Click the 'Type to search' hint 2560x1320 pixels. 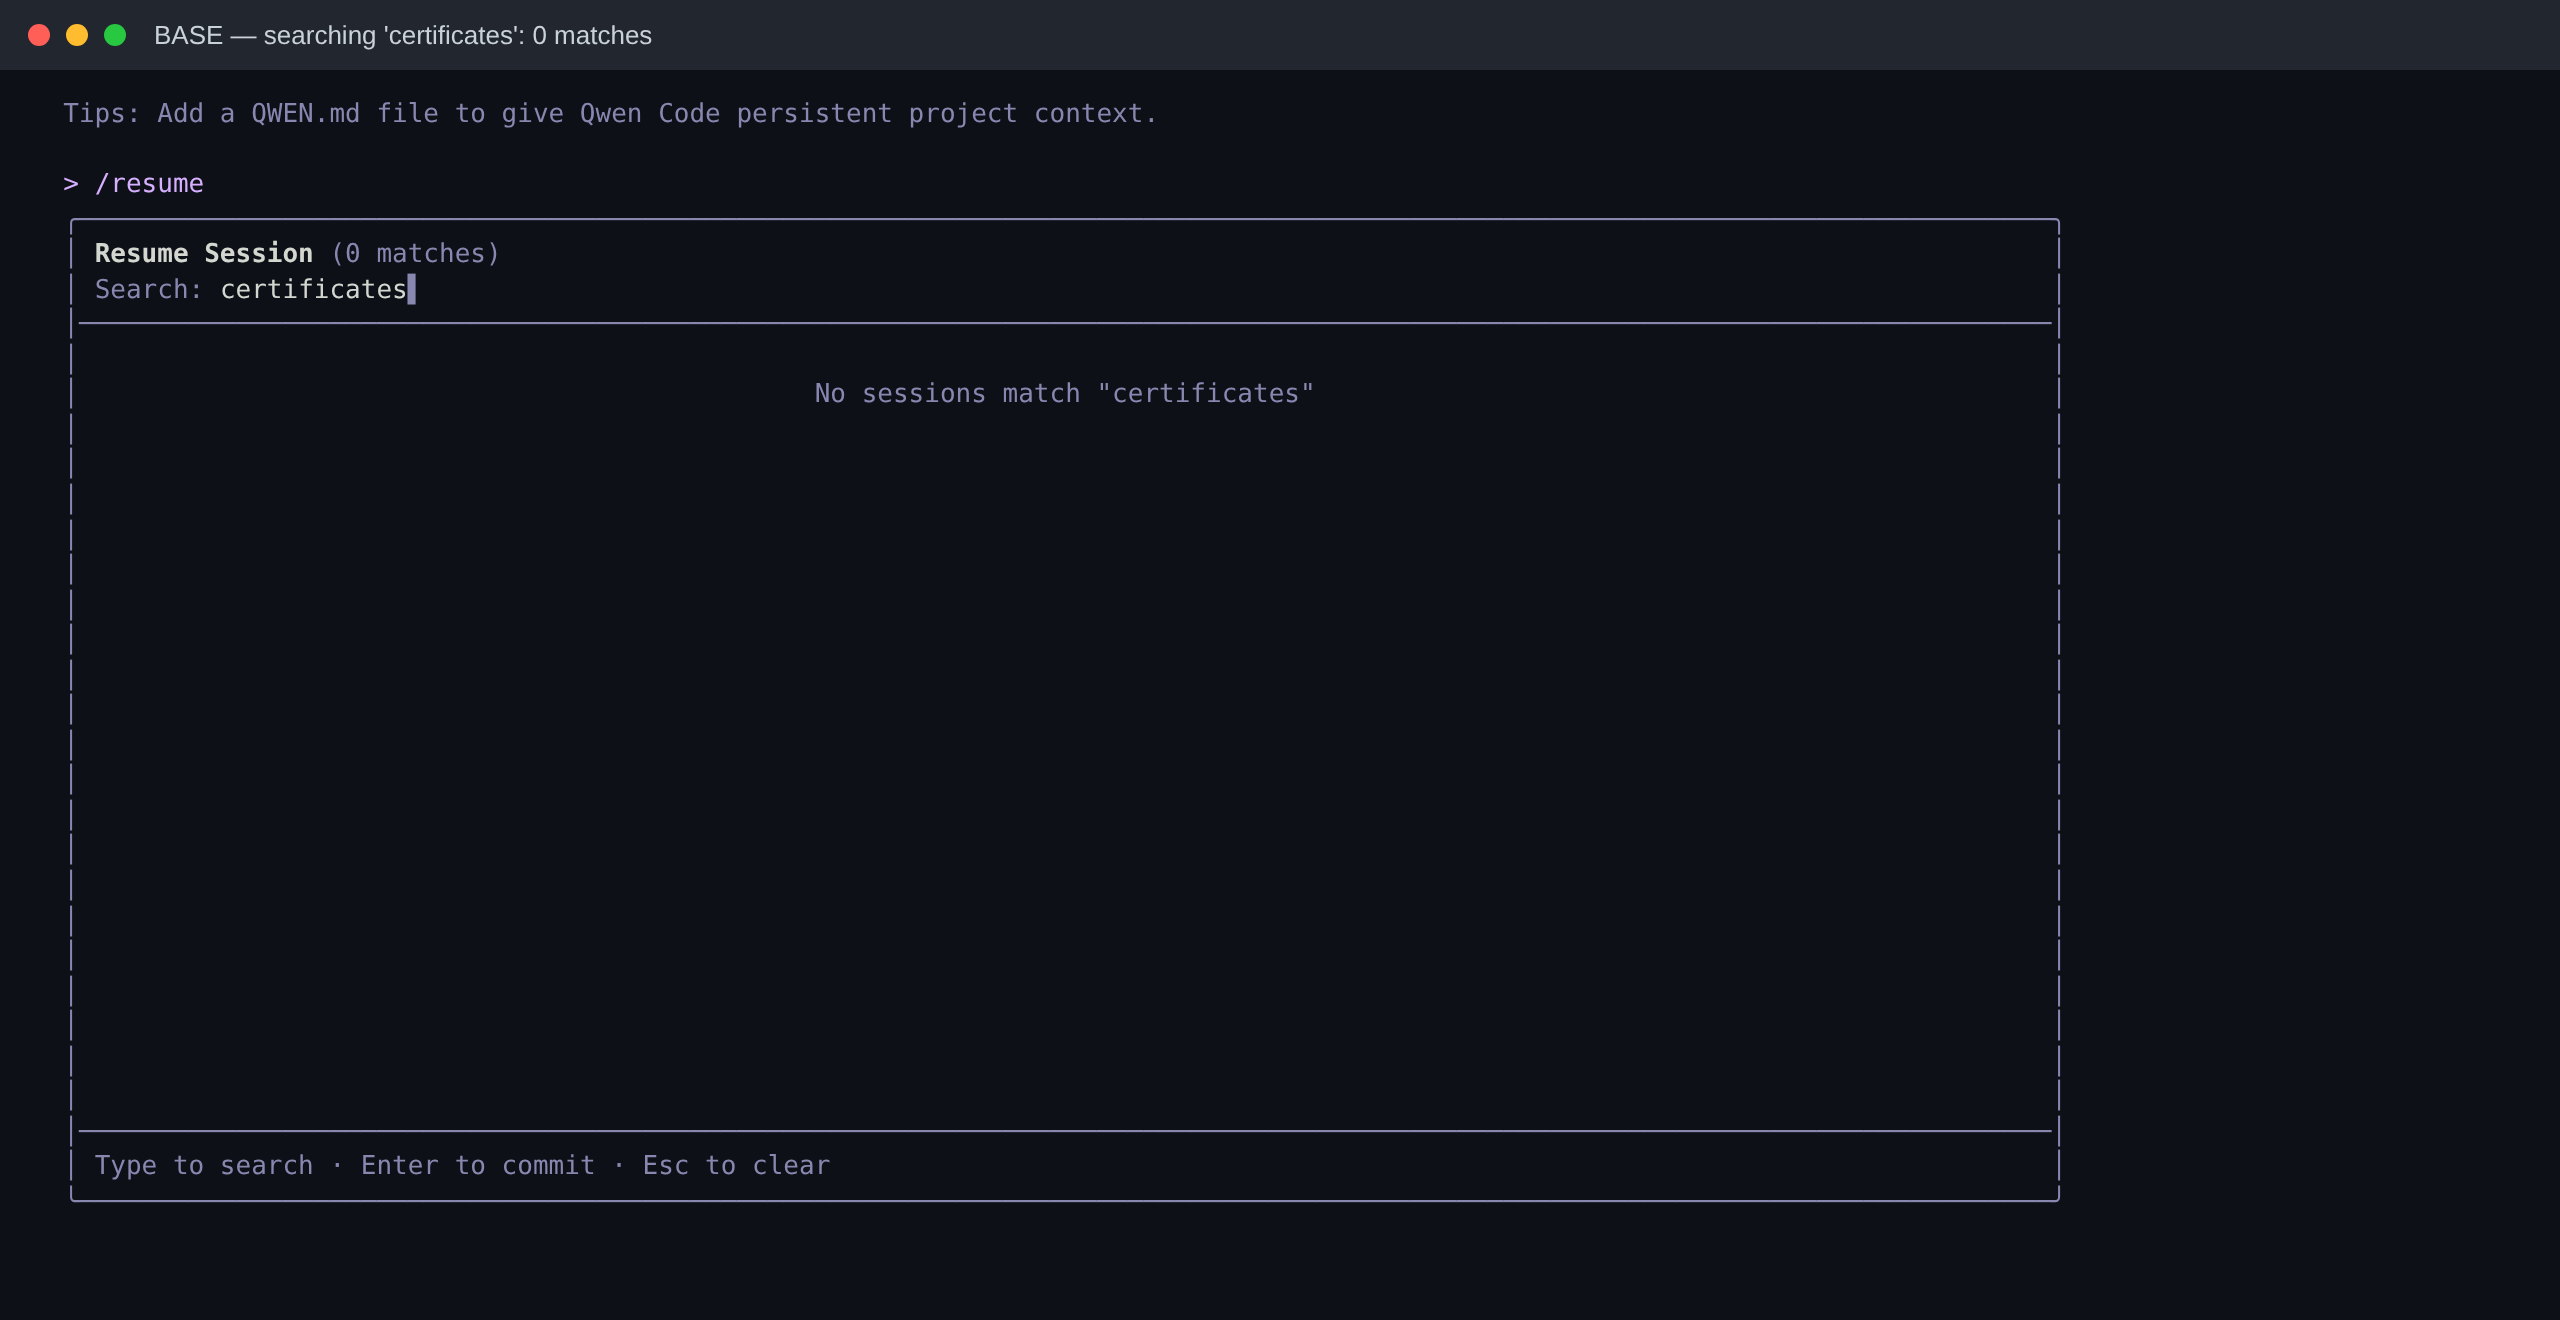click(x=204, y=1165)
